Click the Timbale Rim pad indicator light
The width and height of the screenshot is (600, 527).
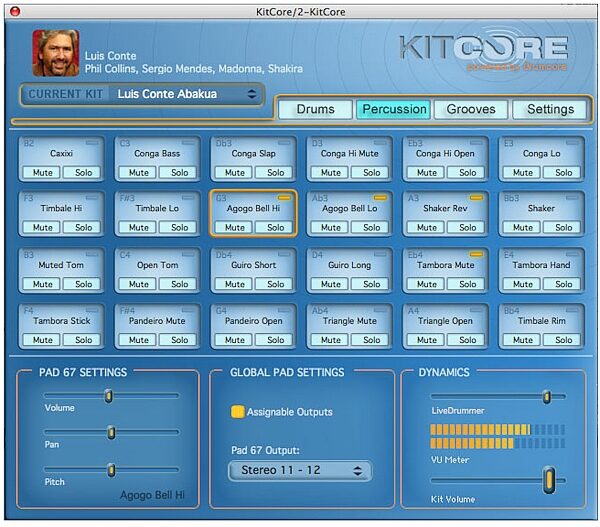coord(572,310)
